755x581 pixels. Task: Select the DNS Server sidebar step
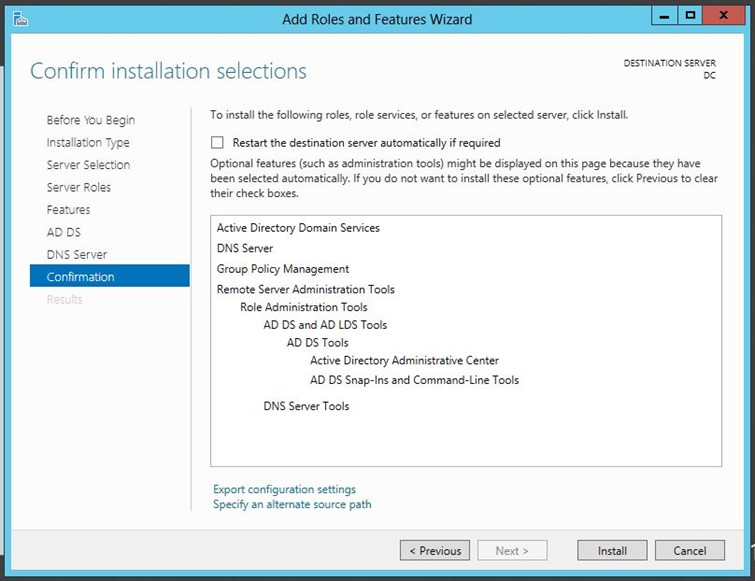tap(77, 255)
